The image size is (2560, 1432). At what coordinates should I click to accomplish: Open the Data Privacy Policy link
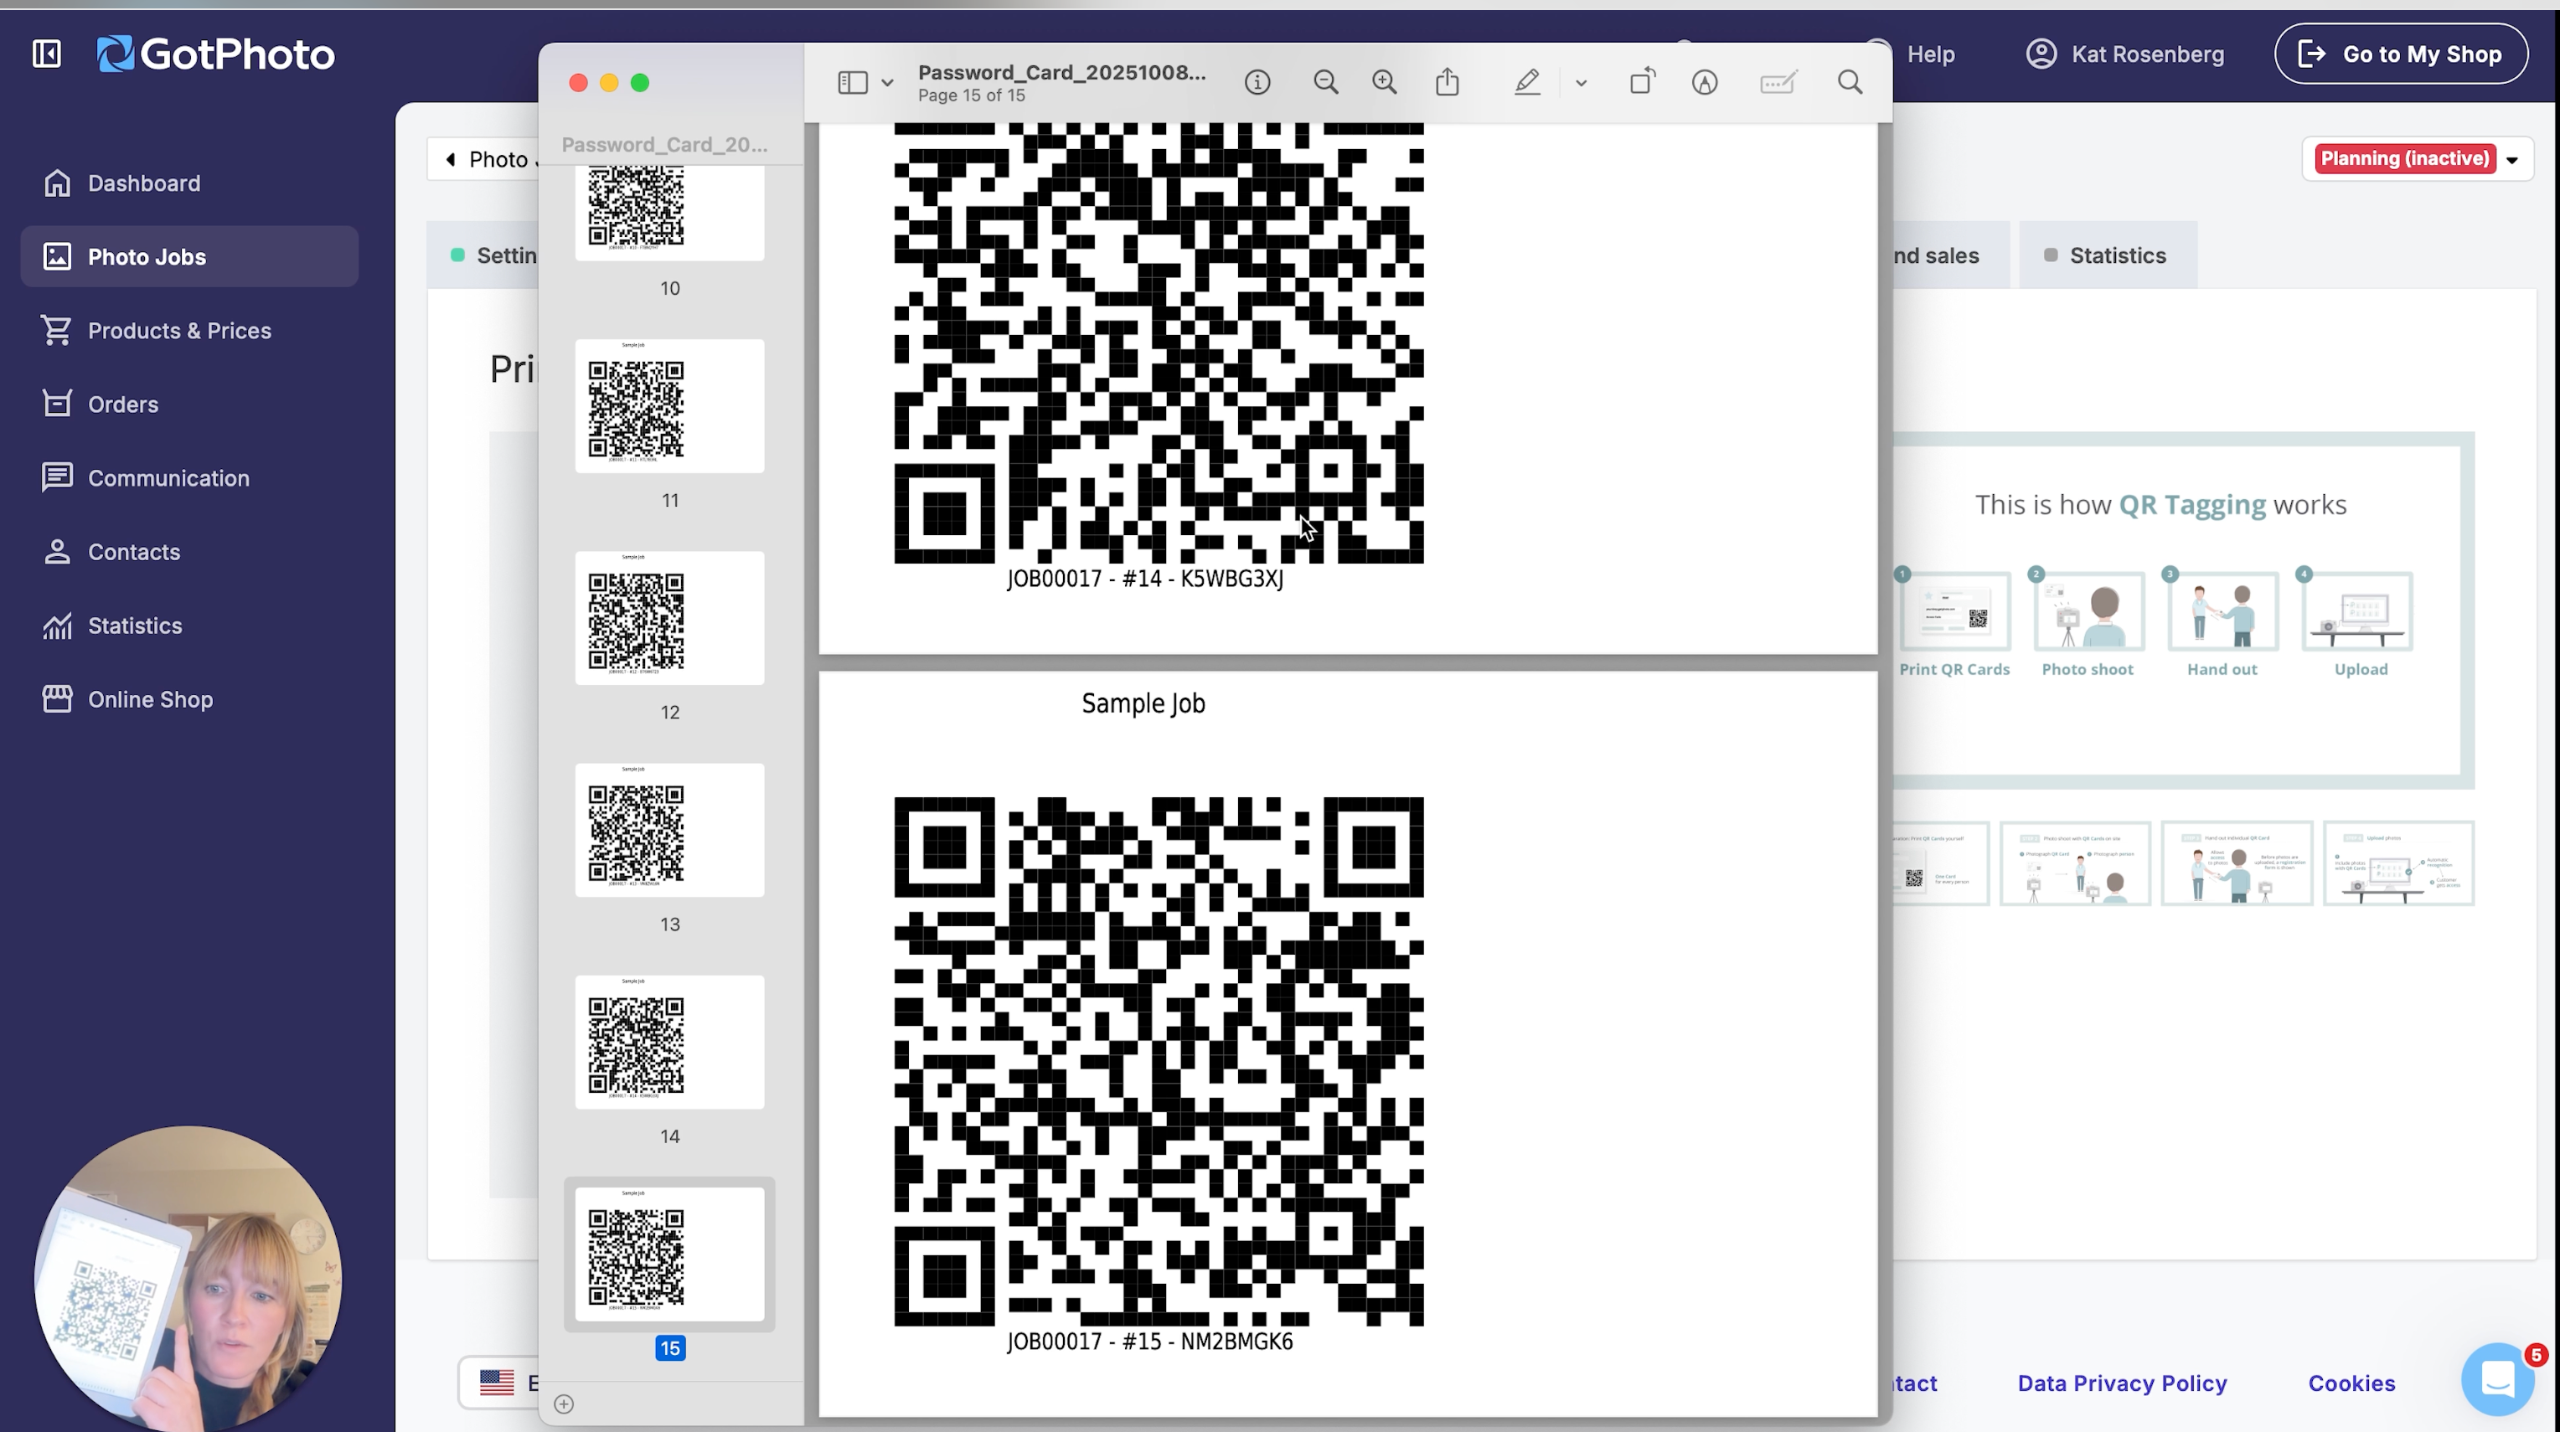[x=2121, y=1383]
